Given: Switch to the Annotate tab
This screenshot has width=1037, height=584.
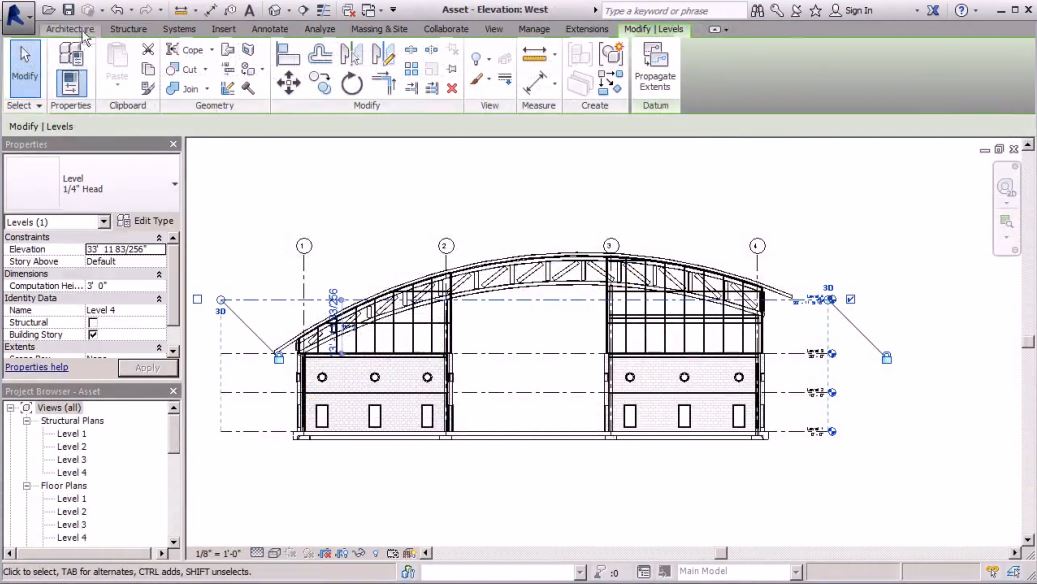Looking at the screenshot, I should pyautogui.click(x=270, y=29).
